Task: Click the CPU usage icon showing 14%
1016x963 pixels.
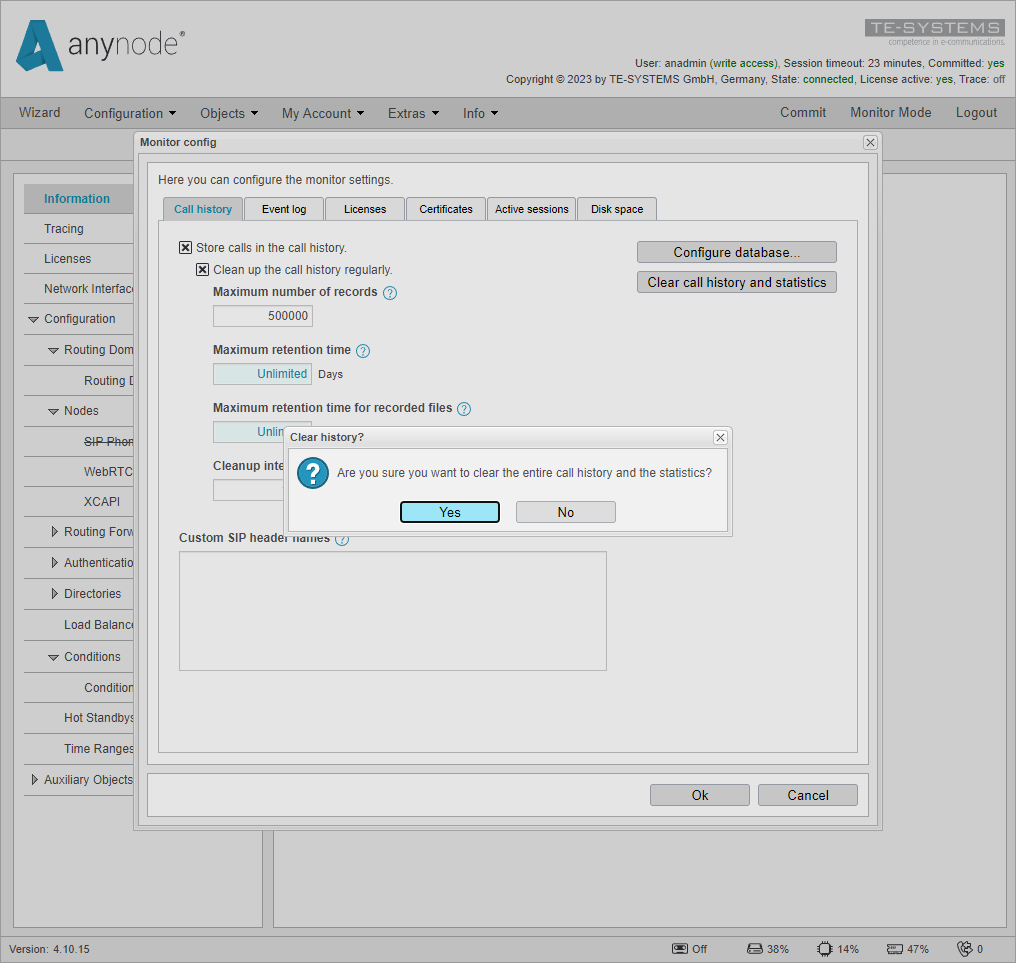Action: click(x=824, y=948)
